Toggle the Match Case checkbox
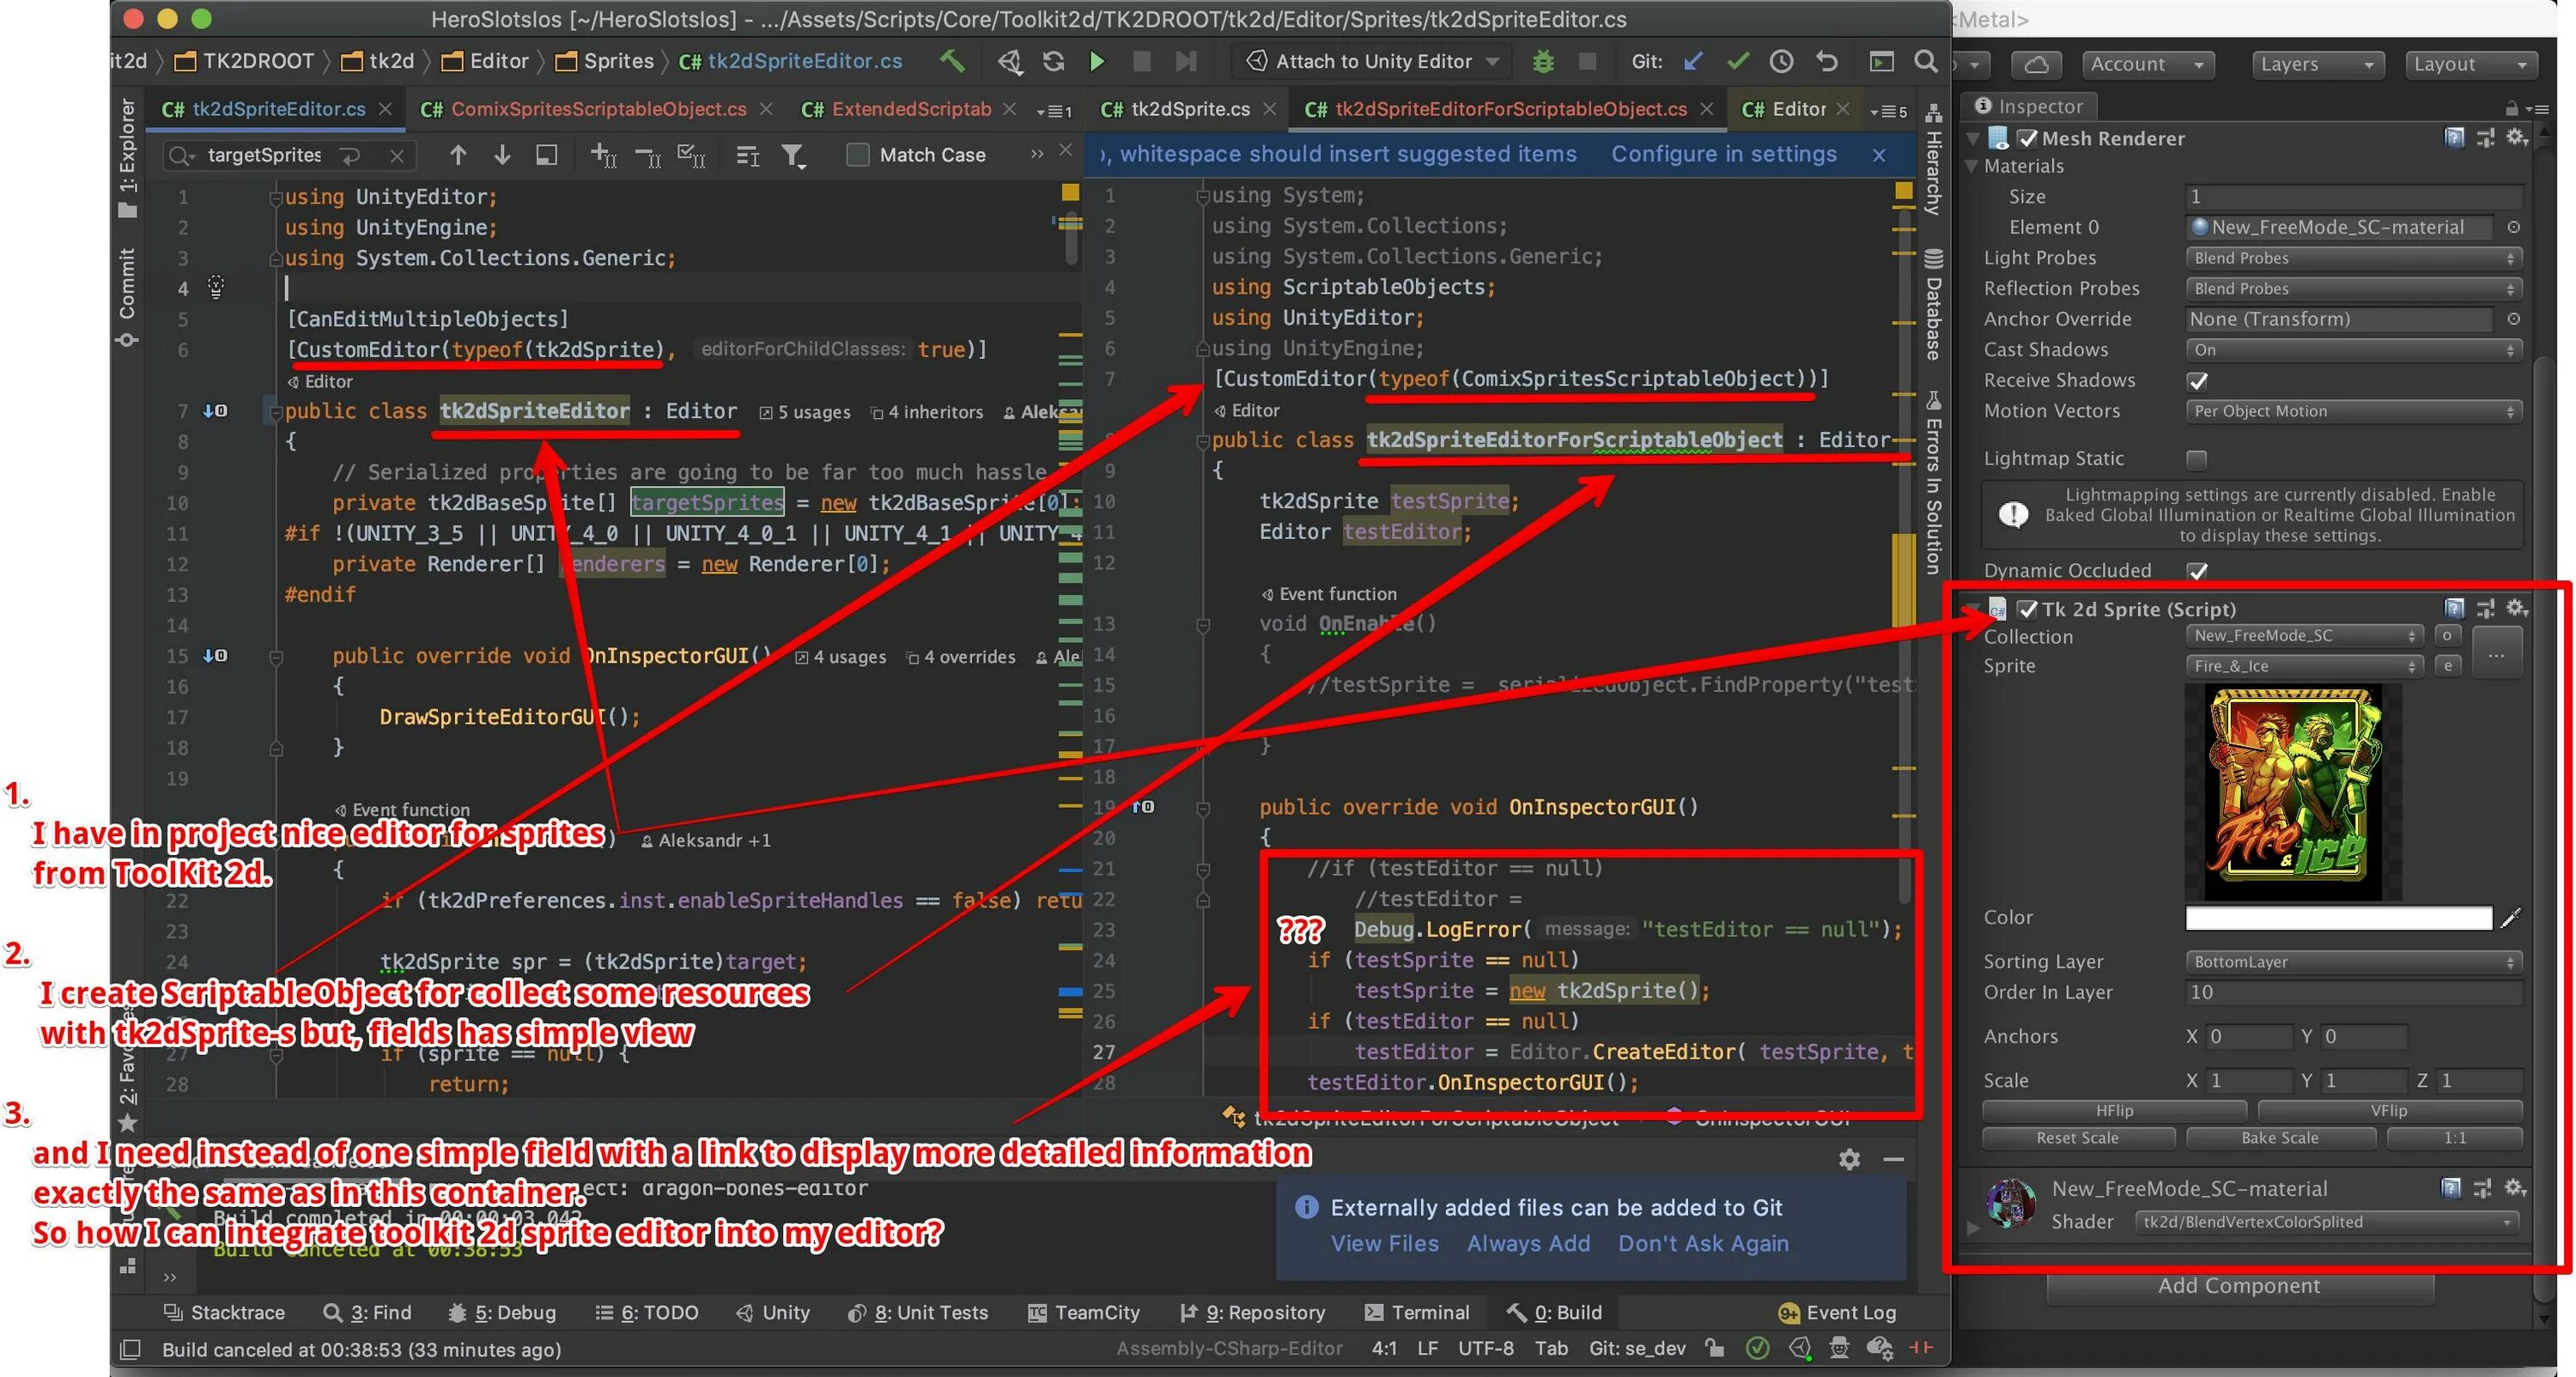The height and width of the screenshot is (1377, 2576). coord(858,155)
